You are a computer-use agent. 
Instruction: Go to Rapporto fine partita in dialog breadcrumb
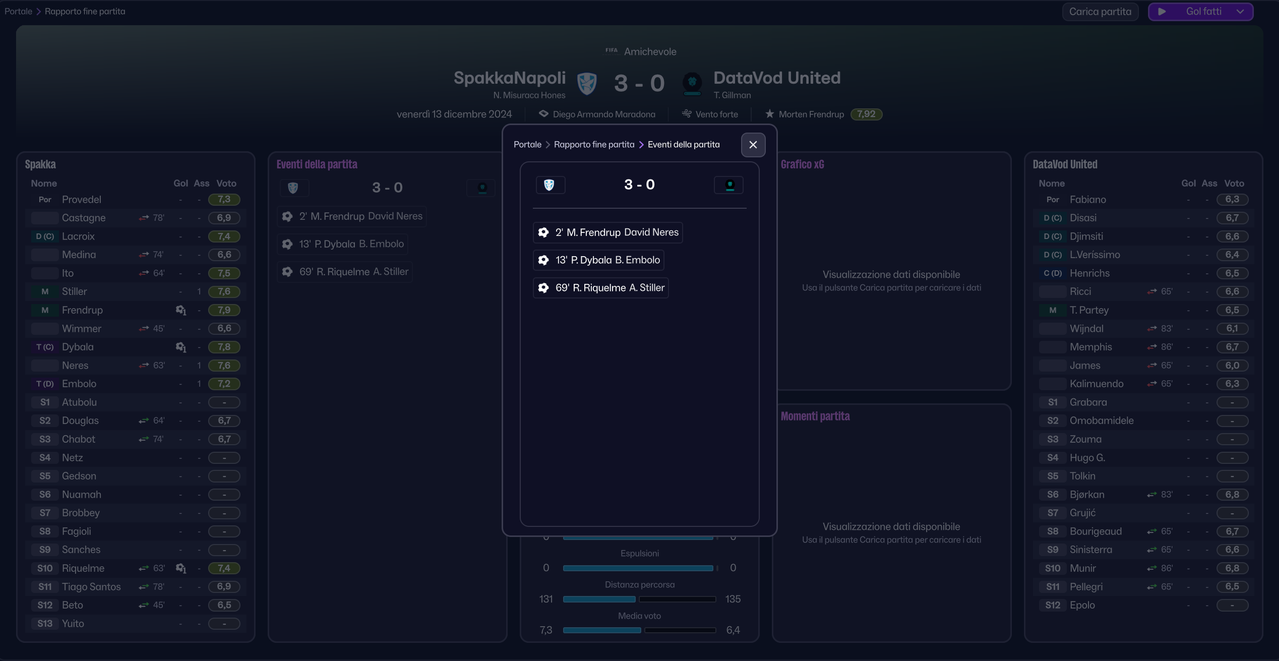pyautogui.click(x=594, y=145)
